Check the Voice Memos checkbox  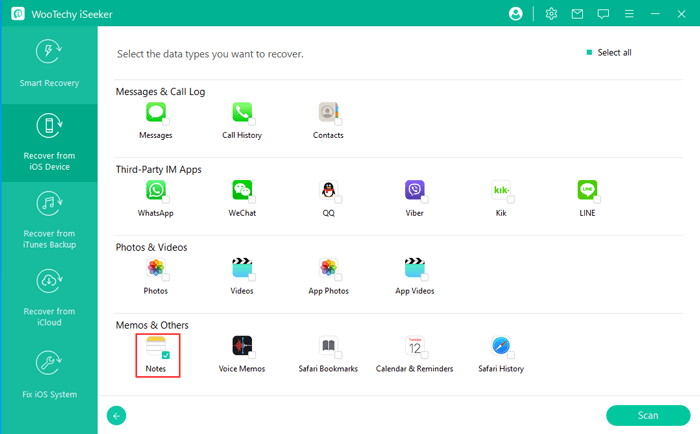[x=252, y=355]
